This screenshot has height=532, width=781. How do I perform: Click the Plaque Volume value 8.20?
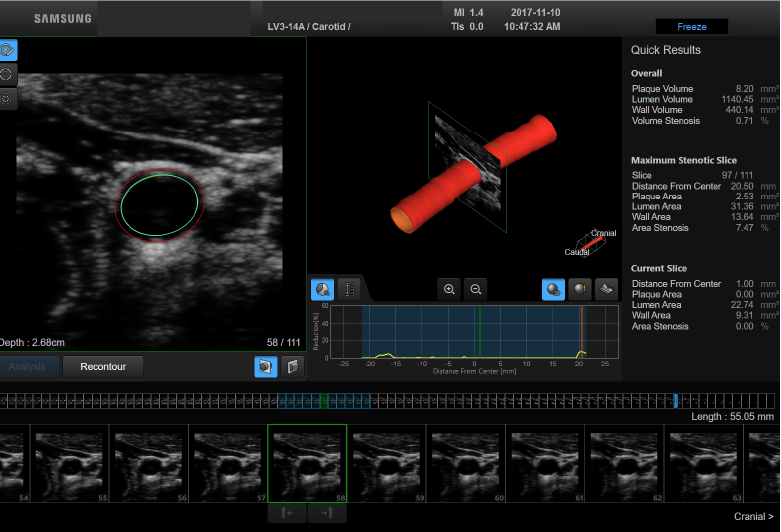744,89
